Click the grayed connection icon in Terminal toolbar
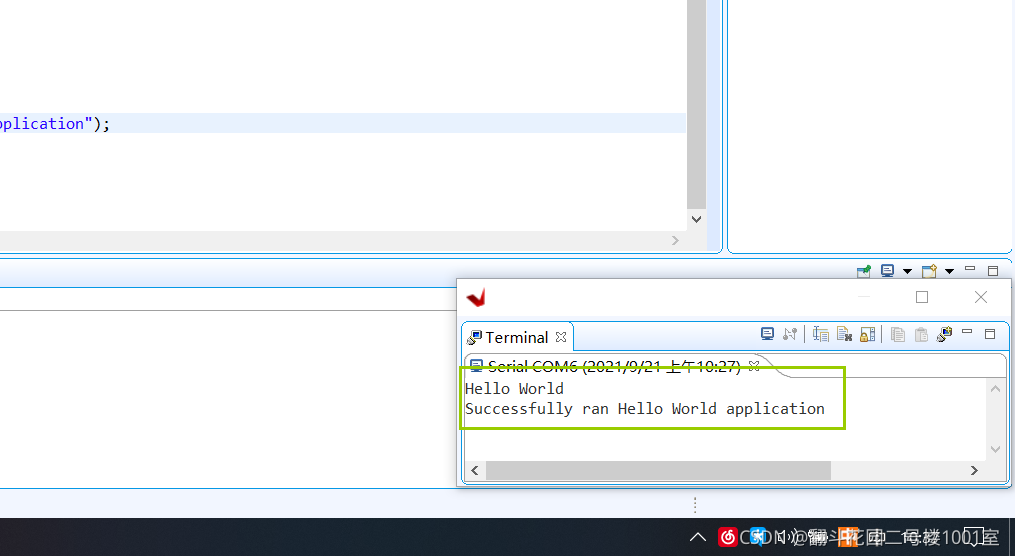The height and width of the screenshot is (556, 1015). (790, 334)
